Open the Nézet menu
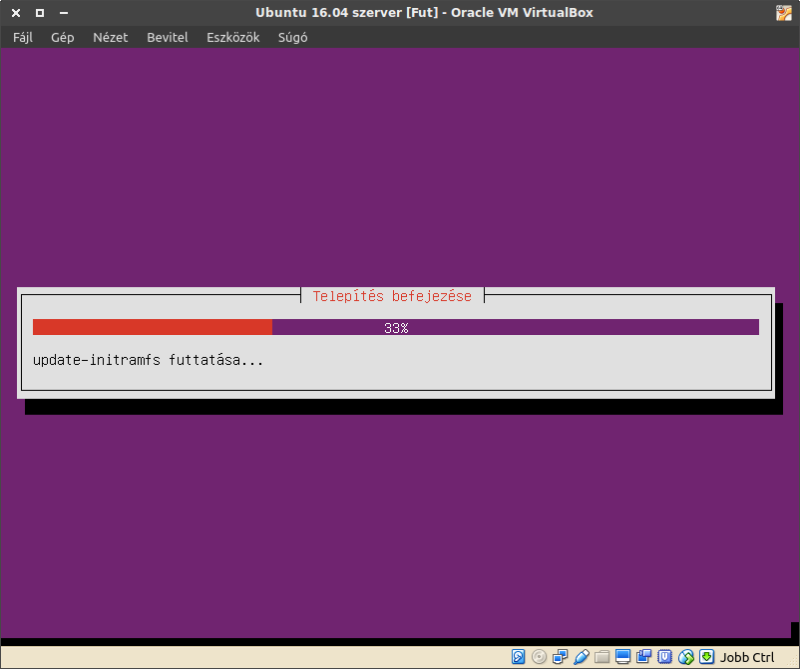Viewport: 800px width, 669px height. point(110,37)
